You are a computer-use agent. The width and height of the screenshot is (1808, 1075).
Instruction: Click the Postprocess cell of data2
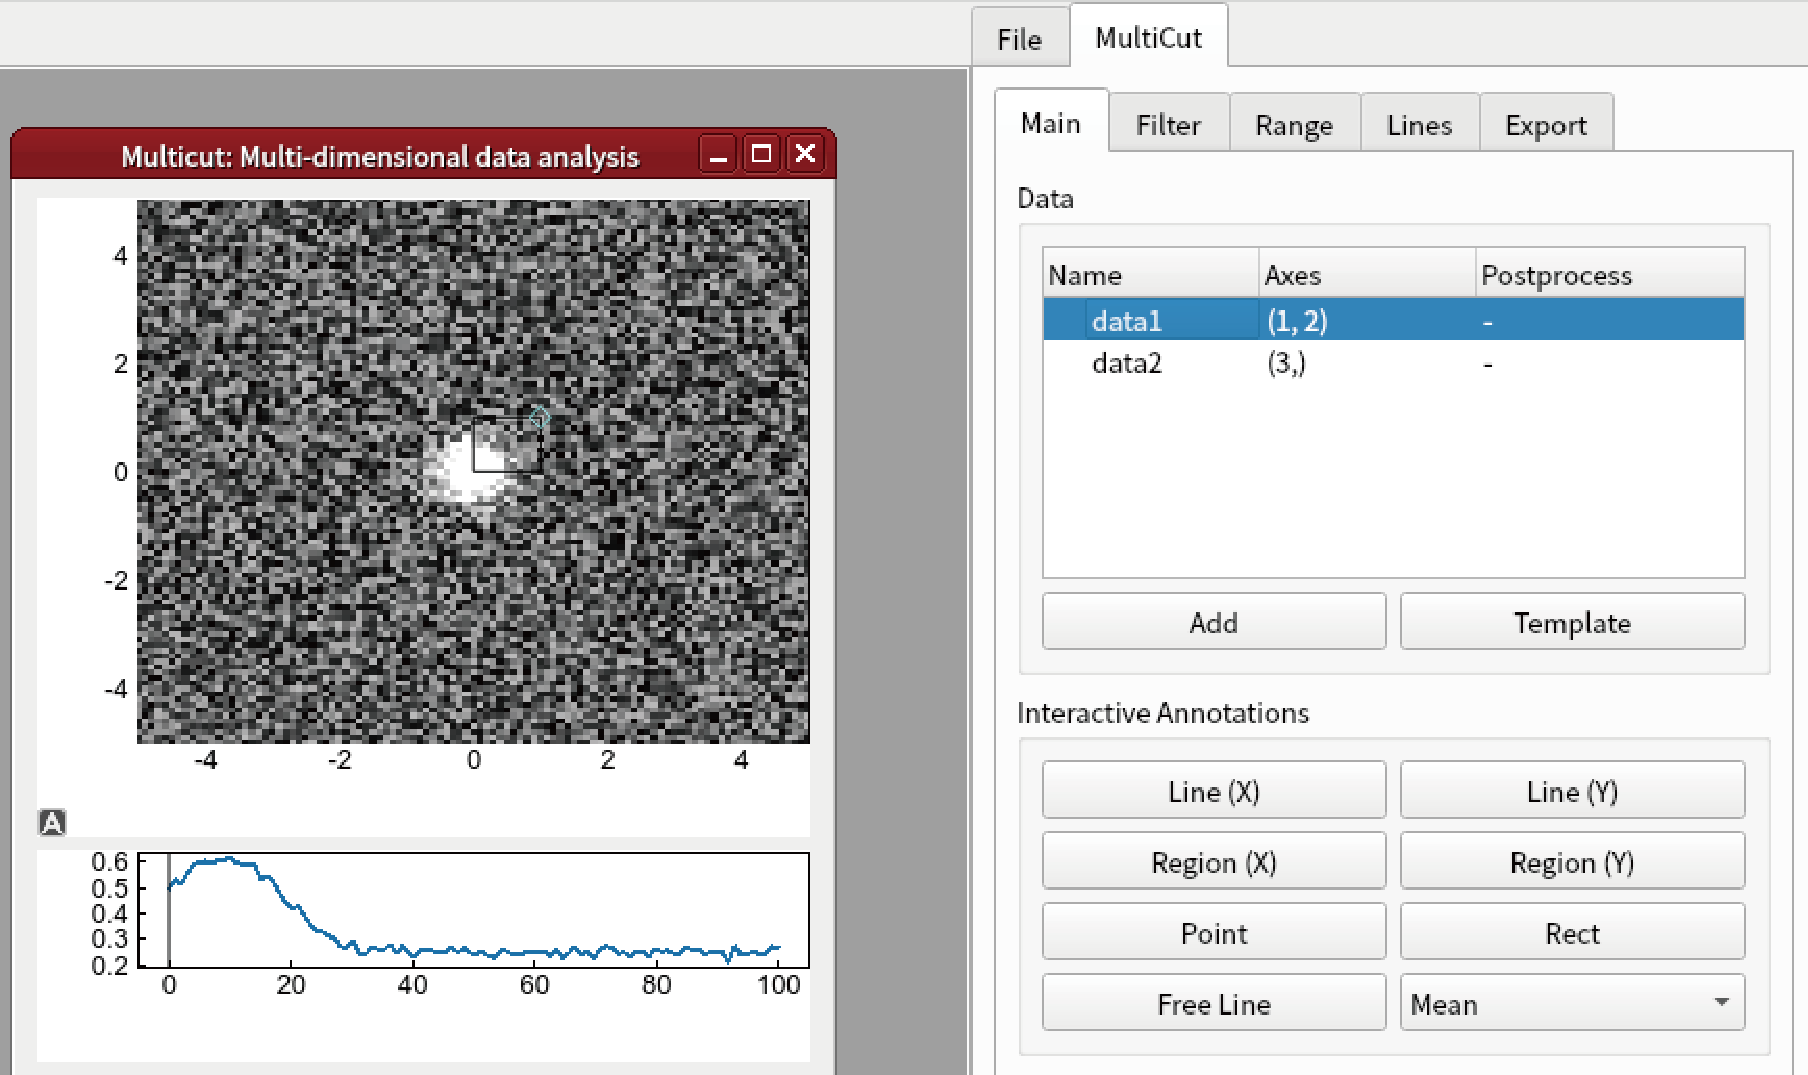pos(1610,362)
